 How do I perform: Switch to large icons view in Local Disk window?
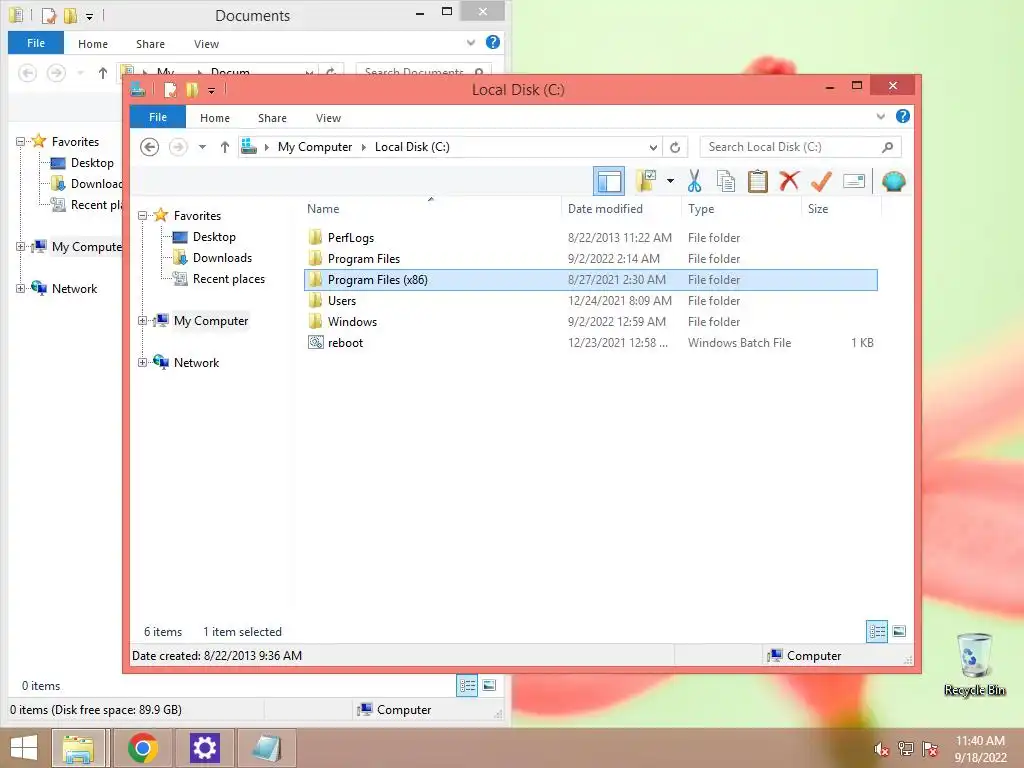pyautogui.click(x=899, y=632)
